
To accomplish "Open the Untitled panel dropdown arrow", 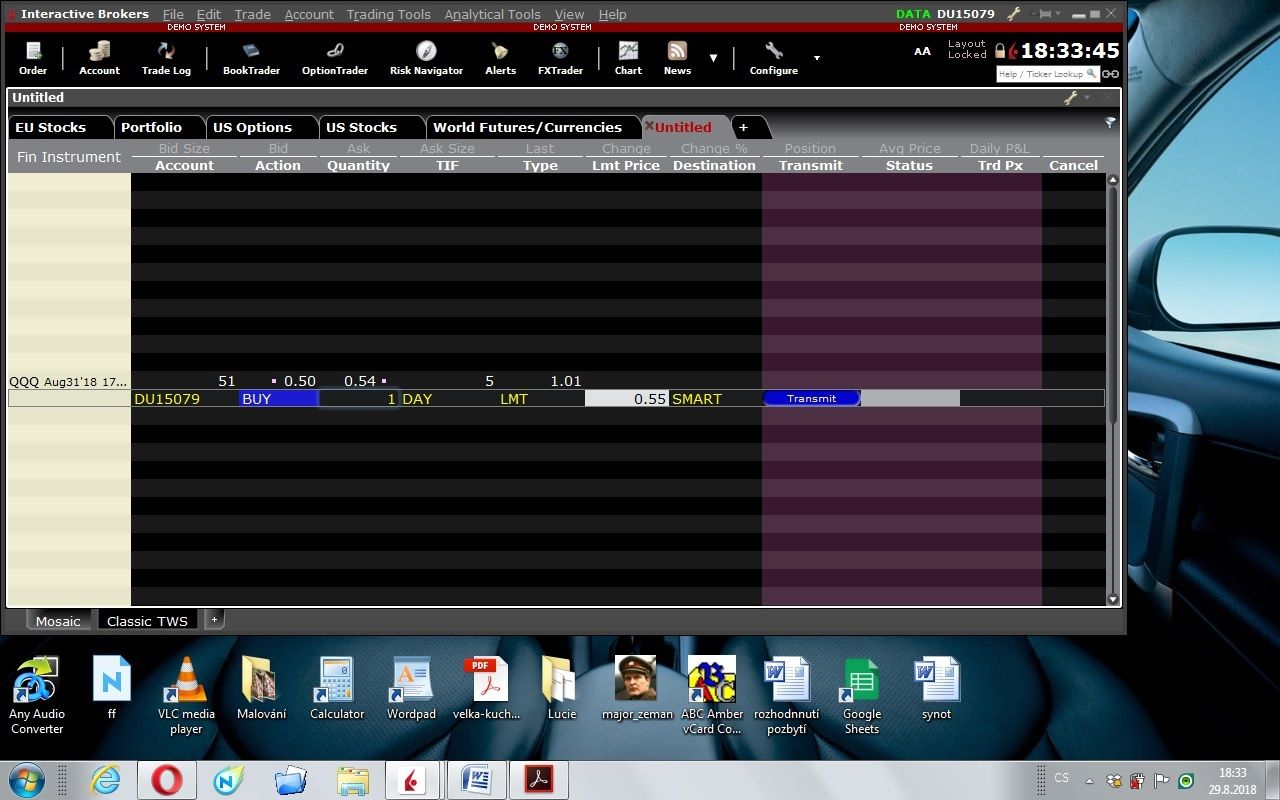I will point(1087,98).
